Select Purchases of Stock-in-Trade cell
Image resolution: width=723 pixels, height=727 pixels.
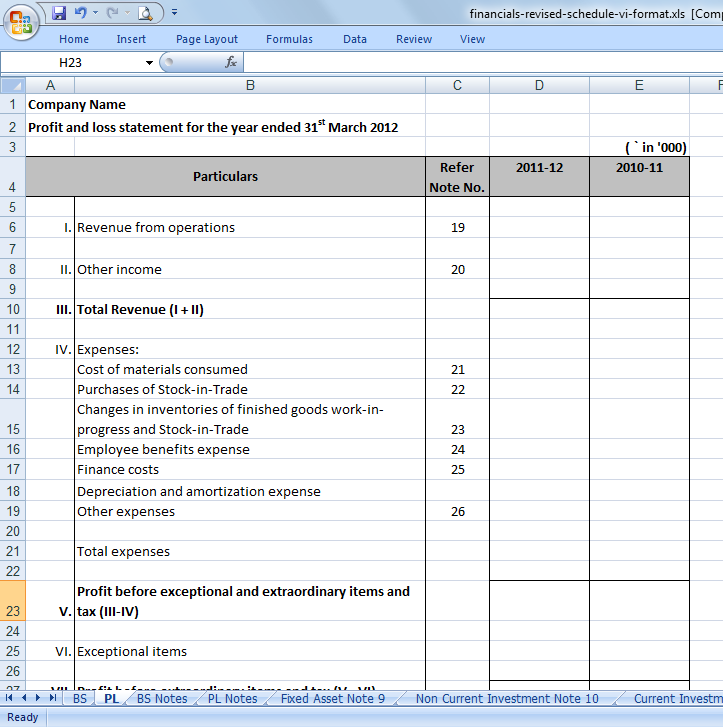click(250, 389)
